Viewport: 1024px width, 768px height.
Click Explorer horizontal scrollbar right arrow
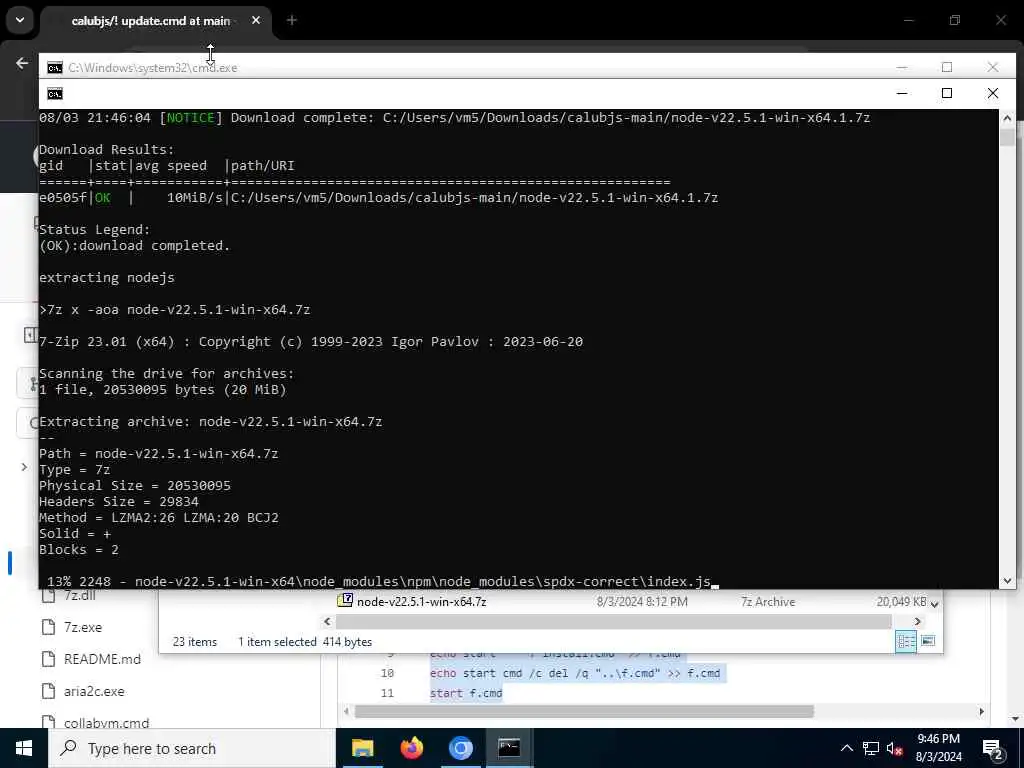click(x=918, y=622)
